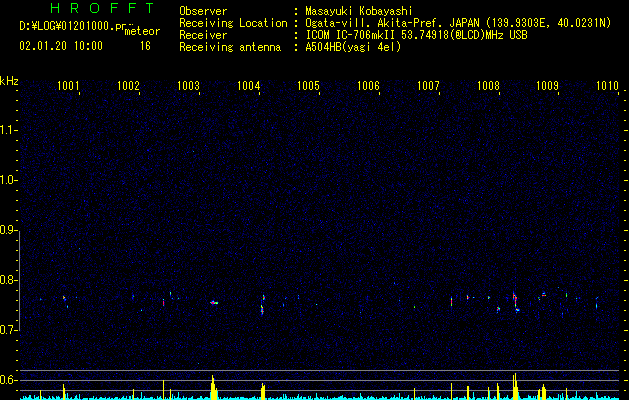Click the 1.1 frequency axis label
The height and width of the screenshot is (400, 629).
(8, 130)
